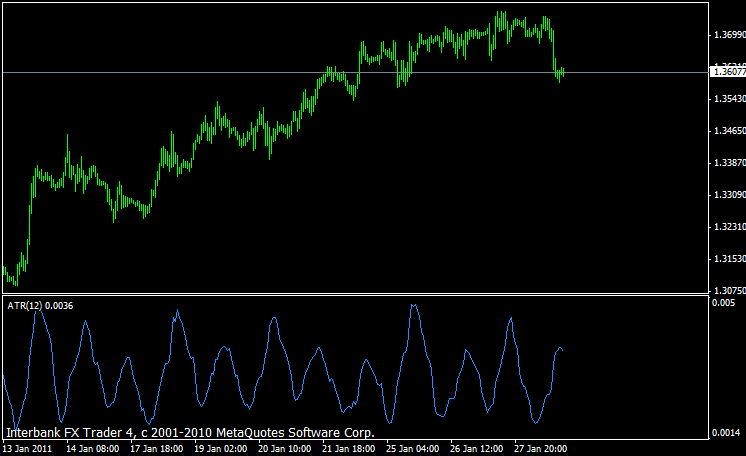Click the end of the blue ATR line
Viewport: 746px width, 456px height.
(562, 350)
